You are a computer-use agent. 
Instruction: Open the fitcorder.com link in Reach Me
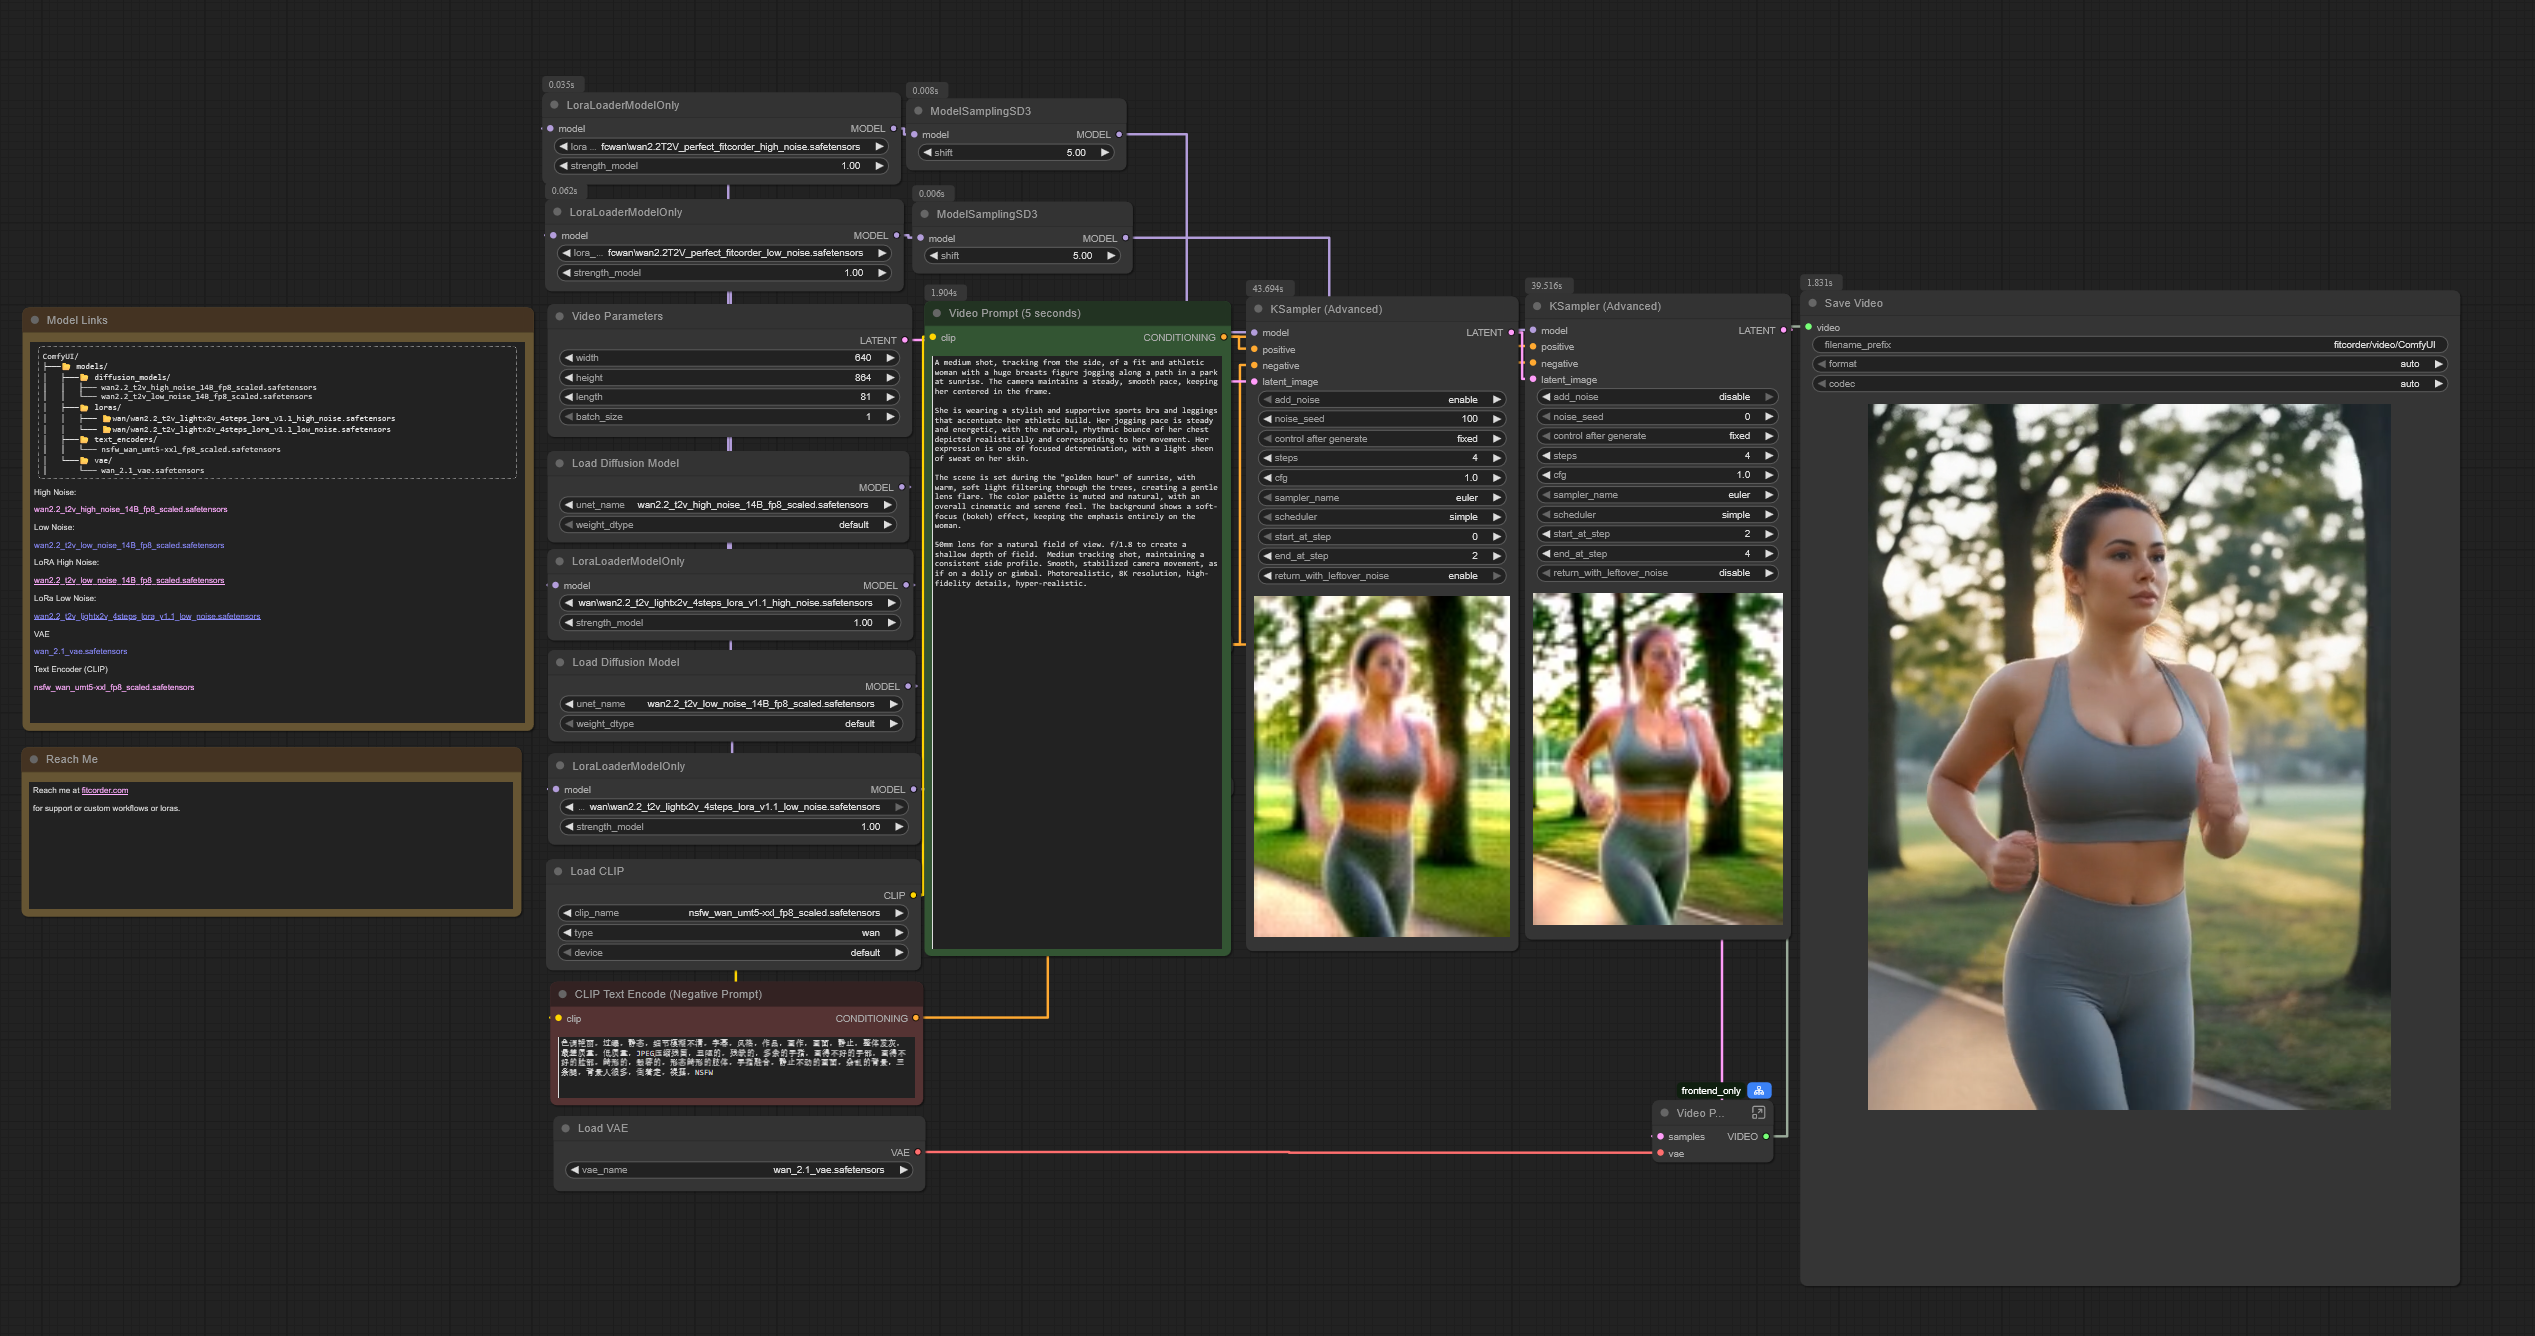(104, 791)
